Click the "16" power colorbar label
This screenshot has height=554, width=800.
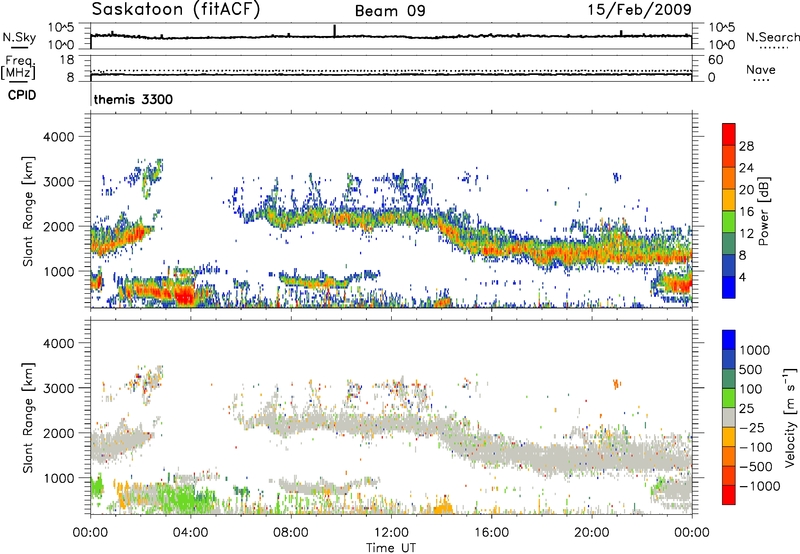tap(746, 212)
